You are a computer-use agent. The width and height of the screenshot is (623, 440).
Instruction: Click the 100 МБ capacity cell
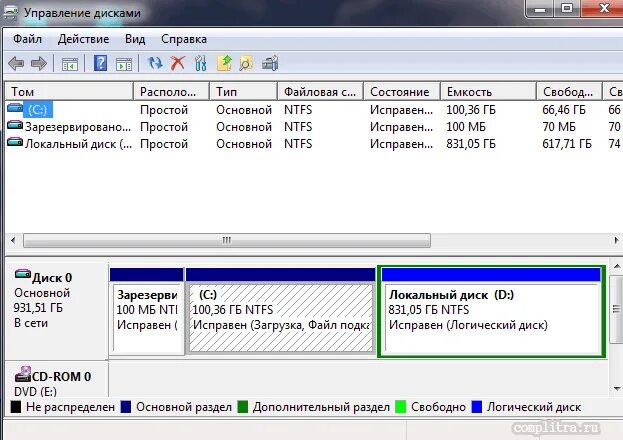466,127
